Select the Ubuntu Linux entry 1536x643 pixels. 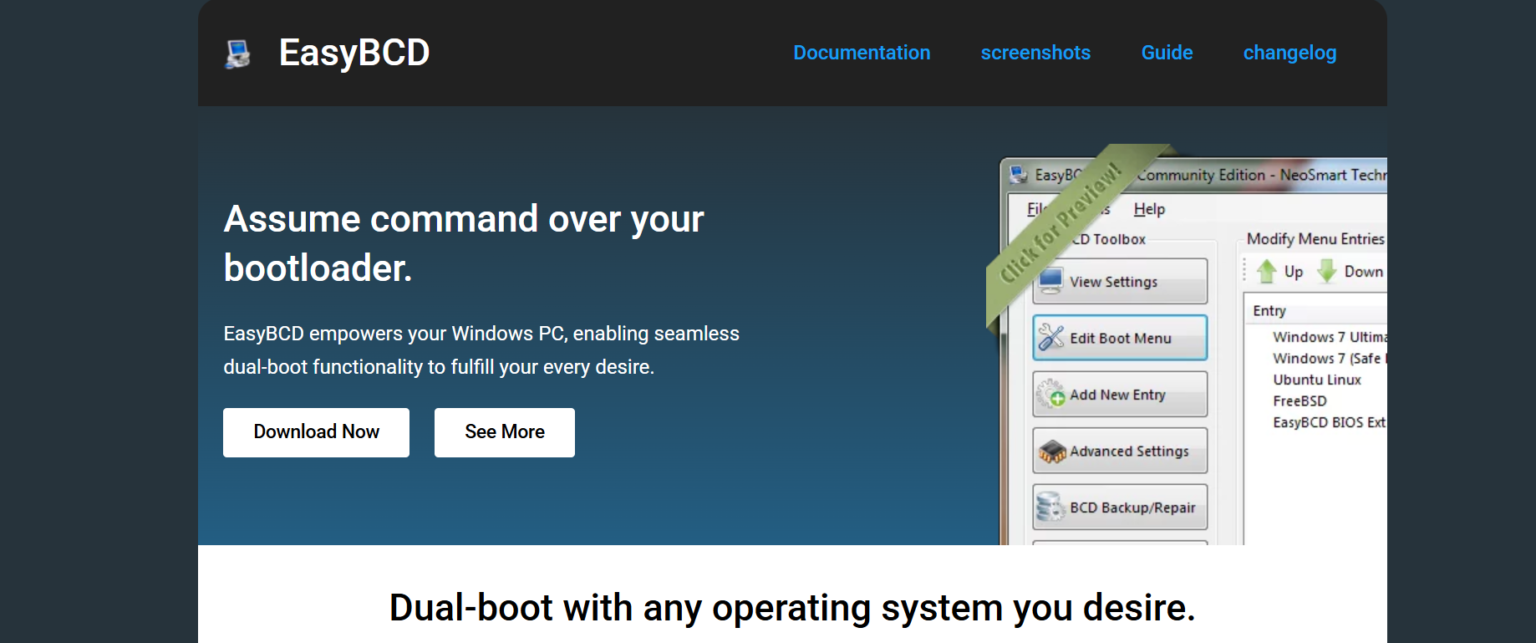(x=1317, y=380)
